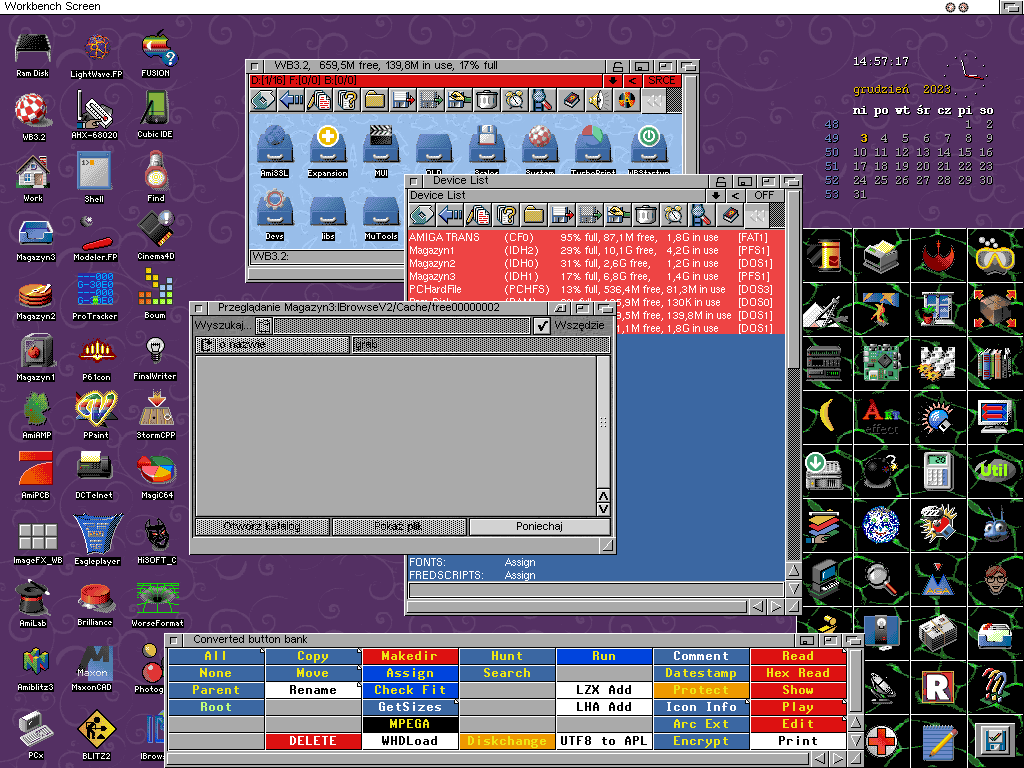Click the red book icon in Device List toolbar
Viewport: 1024px width, 768px height.
[x=729, y=215]
